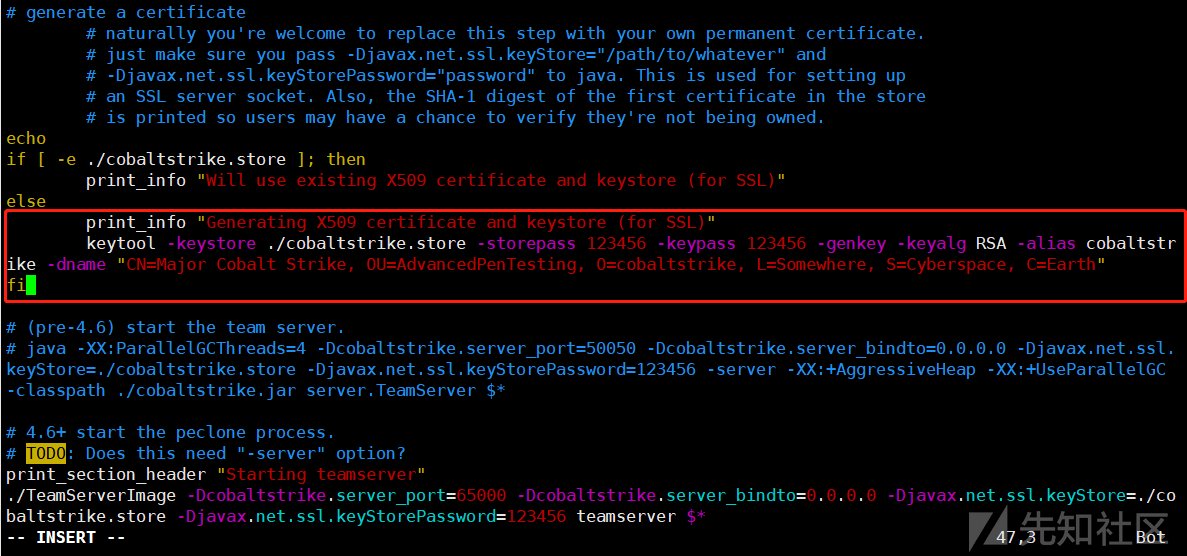Click '-XX:ParallelGCThreads=4' in the commented java line

(x=191, y=348)
